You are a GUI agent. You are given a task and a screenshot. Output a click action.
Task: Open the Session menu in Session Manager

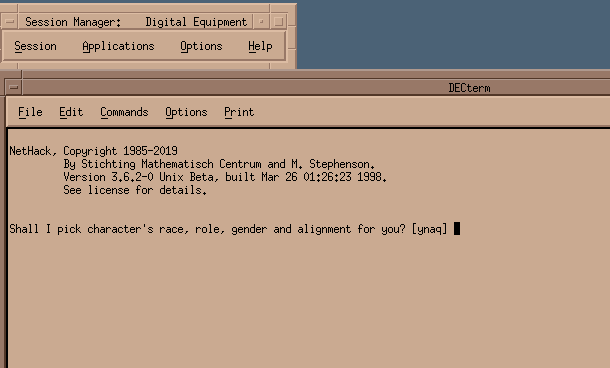(35, 46)
